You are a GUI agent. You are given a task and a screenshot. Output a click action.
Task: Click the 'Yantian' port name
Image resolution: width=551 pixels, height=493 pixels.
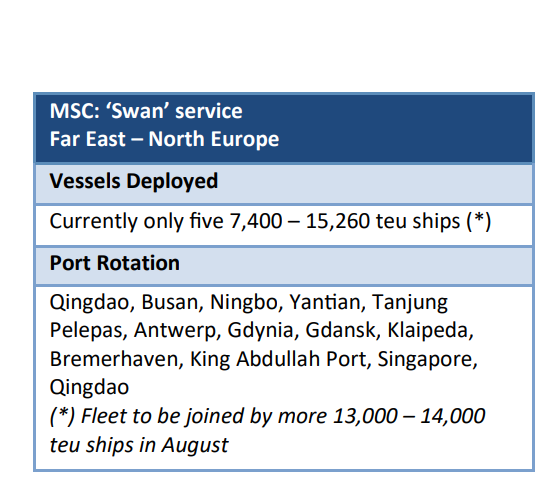coord(327,302)
